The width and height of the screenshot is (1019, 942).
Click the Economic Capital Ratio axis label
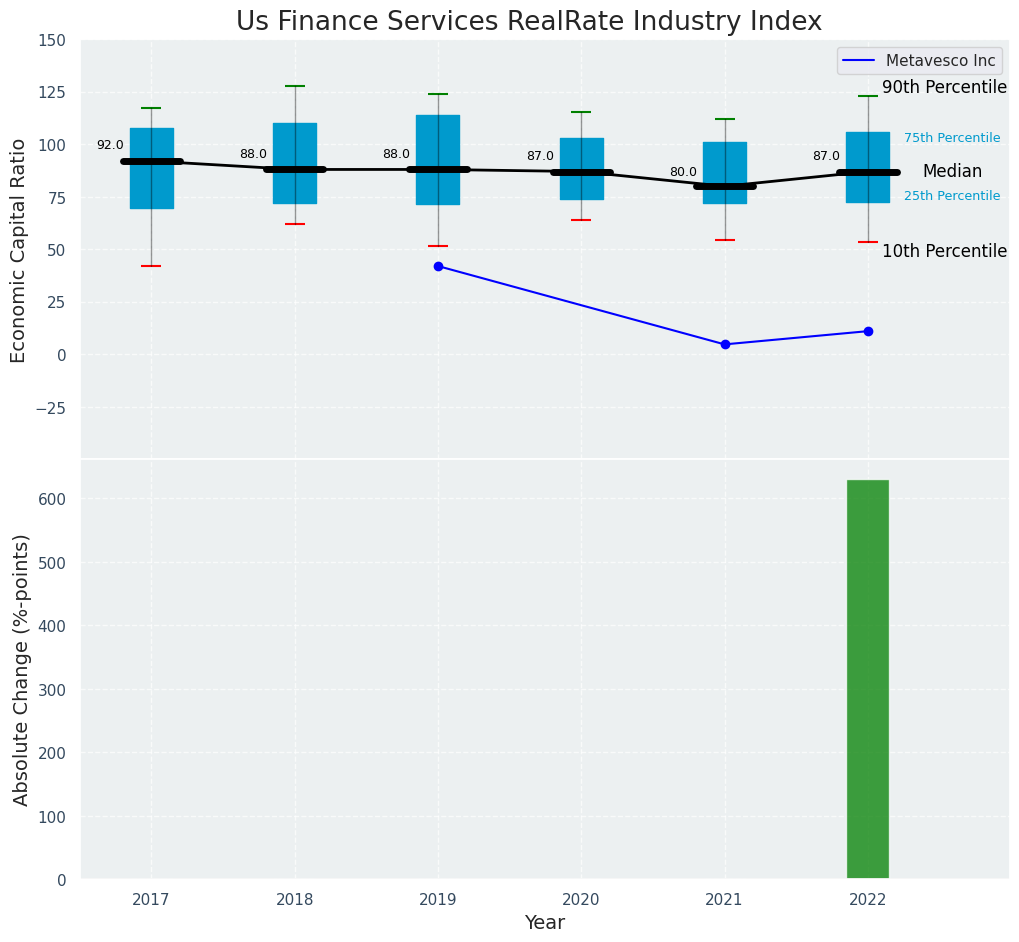pos(19,249)
